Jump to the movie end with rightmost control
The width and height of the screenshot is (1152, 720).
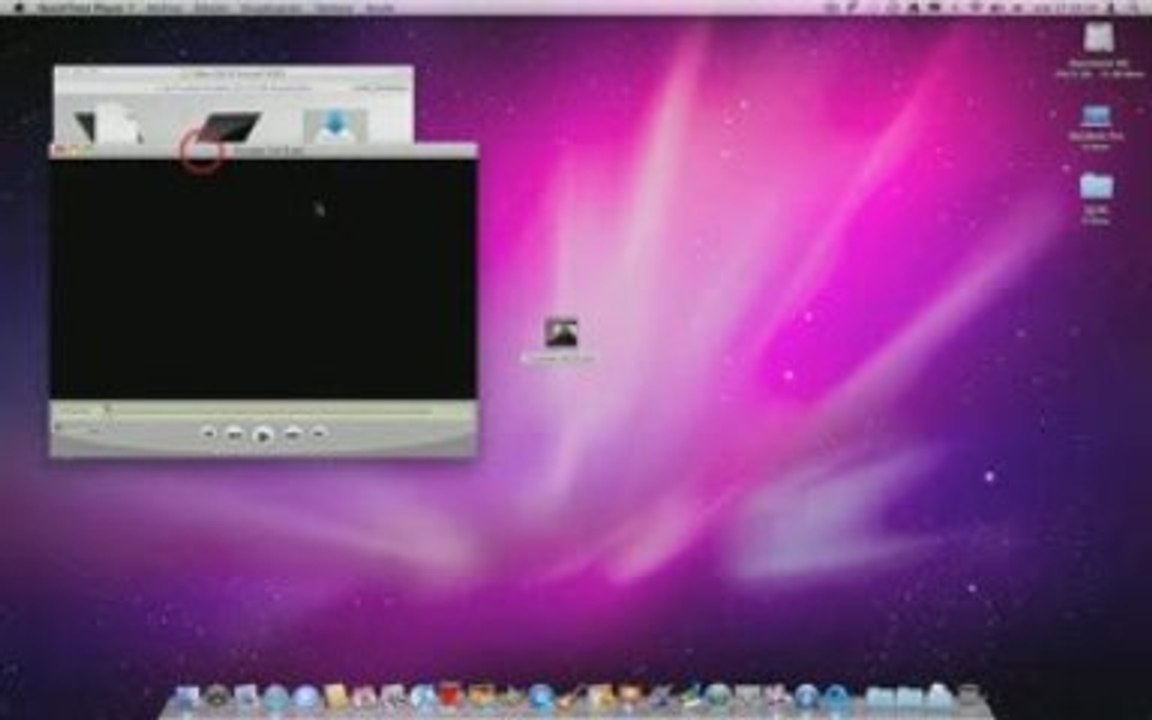pos(317,433)
